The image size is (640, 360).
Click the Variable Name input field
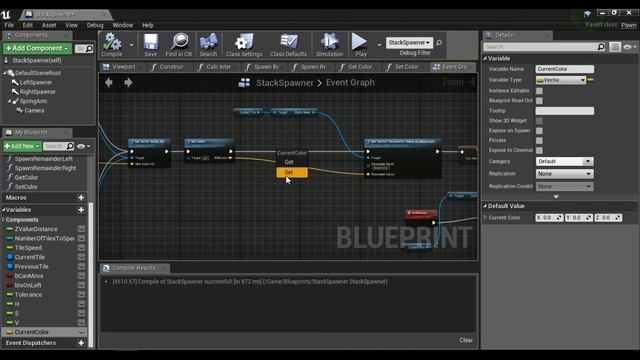click(564, 69)
